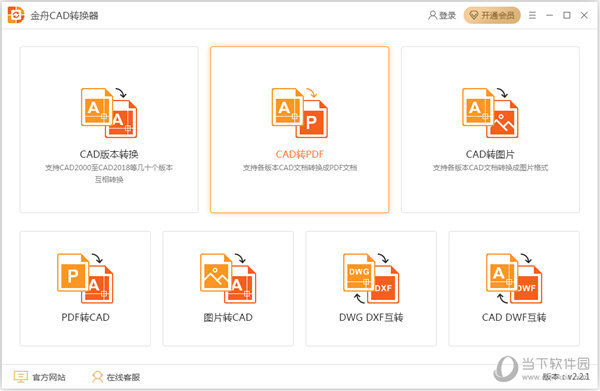
Task: Click the 登录 login user icon
Action: pos(432,15)
